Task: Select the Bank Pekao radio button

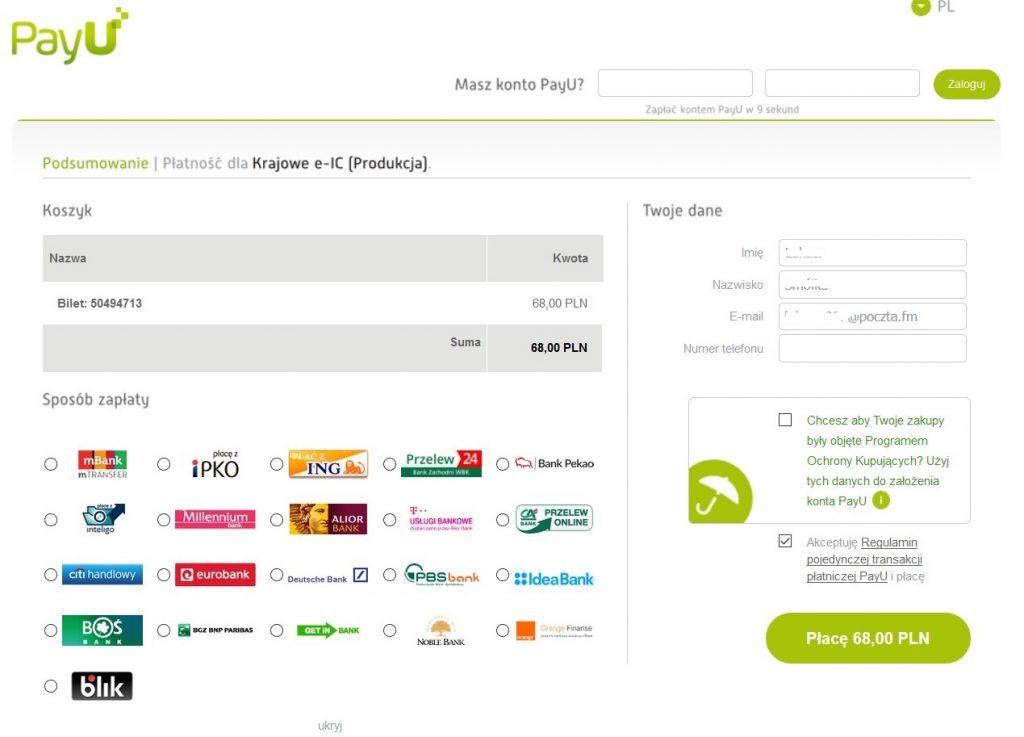Action: (502, 464)
